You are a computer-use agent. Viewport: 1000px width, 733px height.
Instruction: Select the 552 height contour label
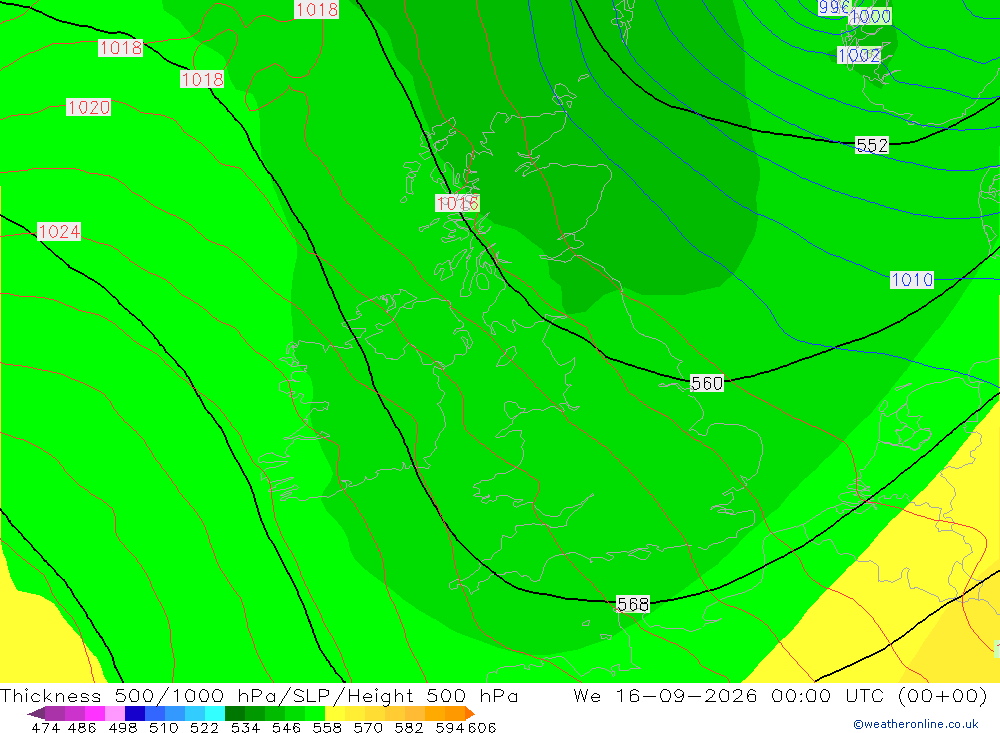[871, 145]
